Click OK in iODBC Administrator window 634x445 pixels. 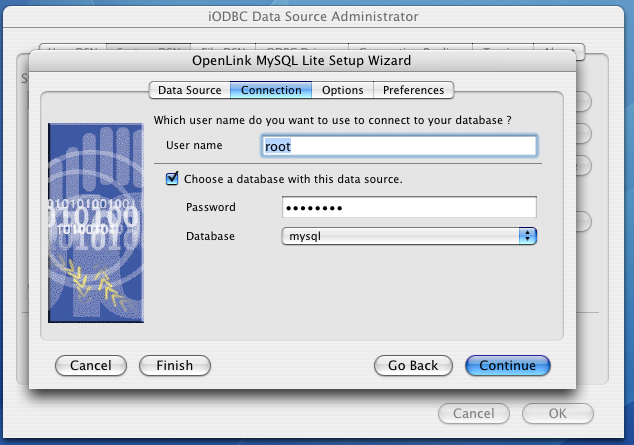coord(558,413)
